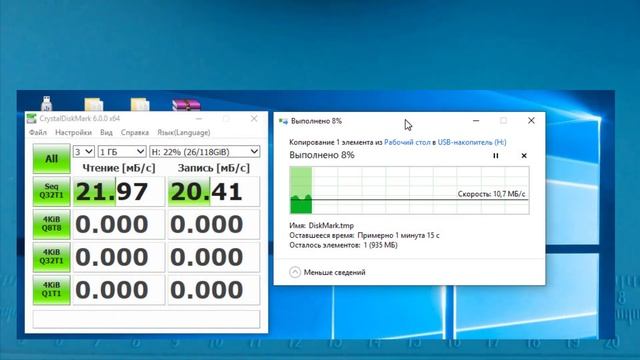
Task: Click the remaining time Примерно 1 минута 15 с
Action: (398, 236)
